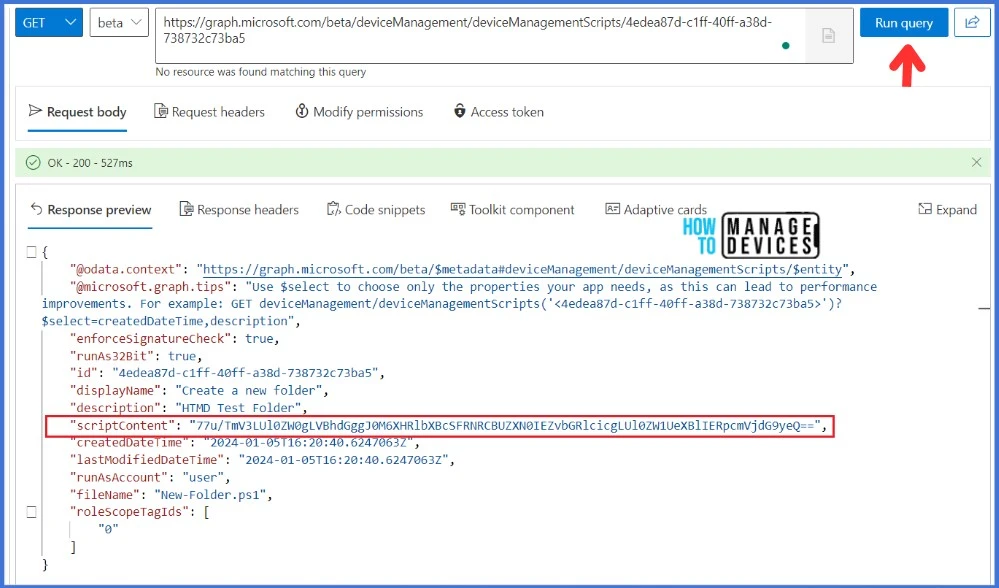Click the scriptContent base64 value

(505, 426)
